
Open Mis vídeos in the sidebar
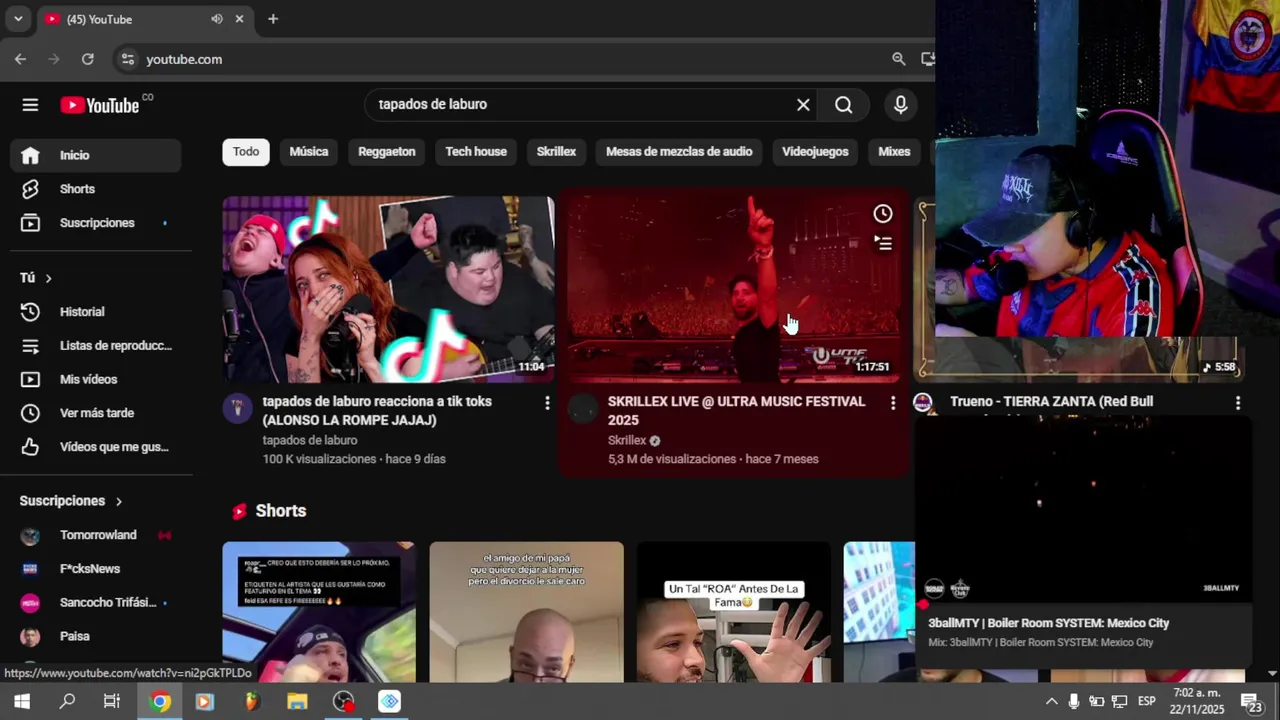pyautogui.click(x=96, y=380)
